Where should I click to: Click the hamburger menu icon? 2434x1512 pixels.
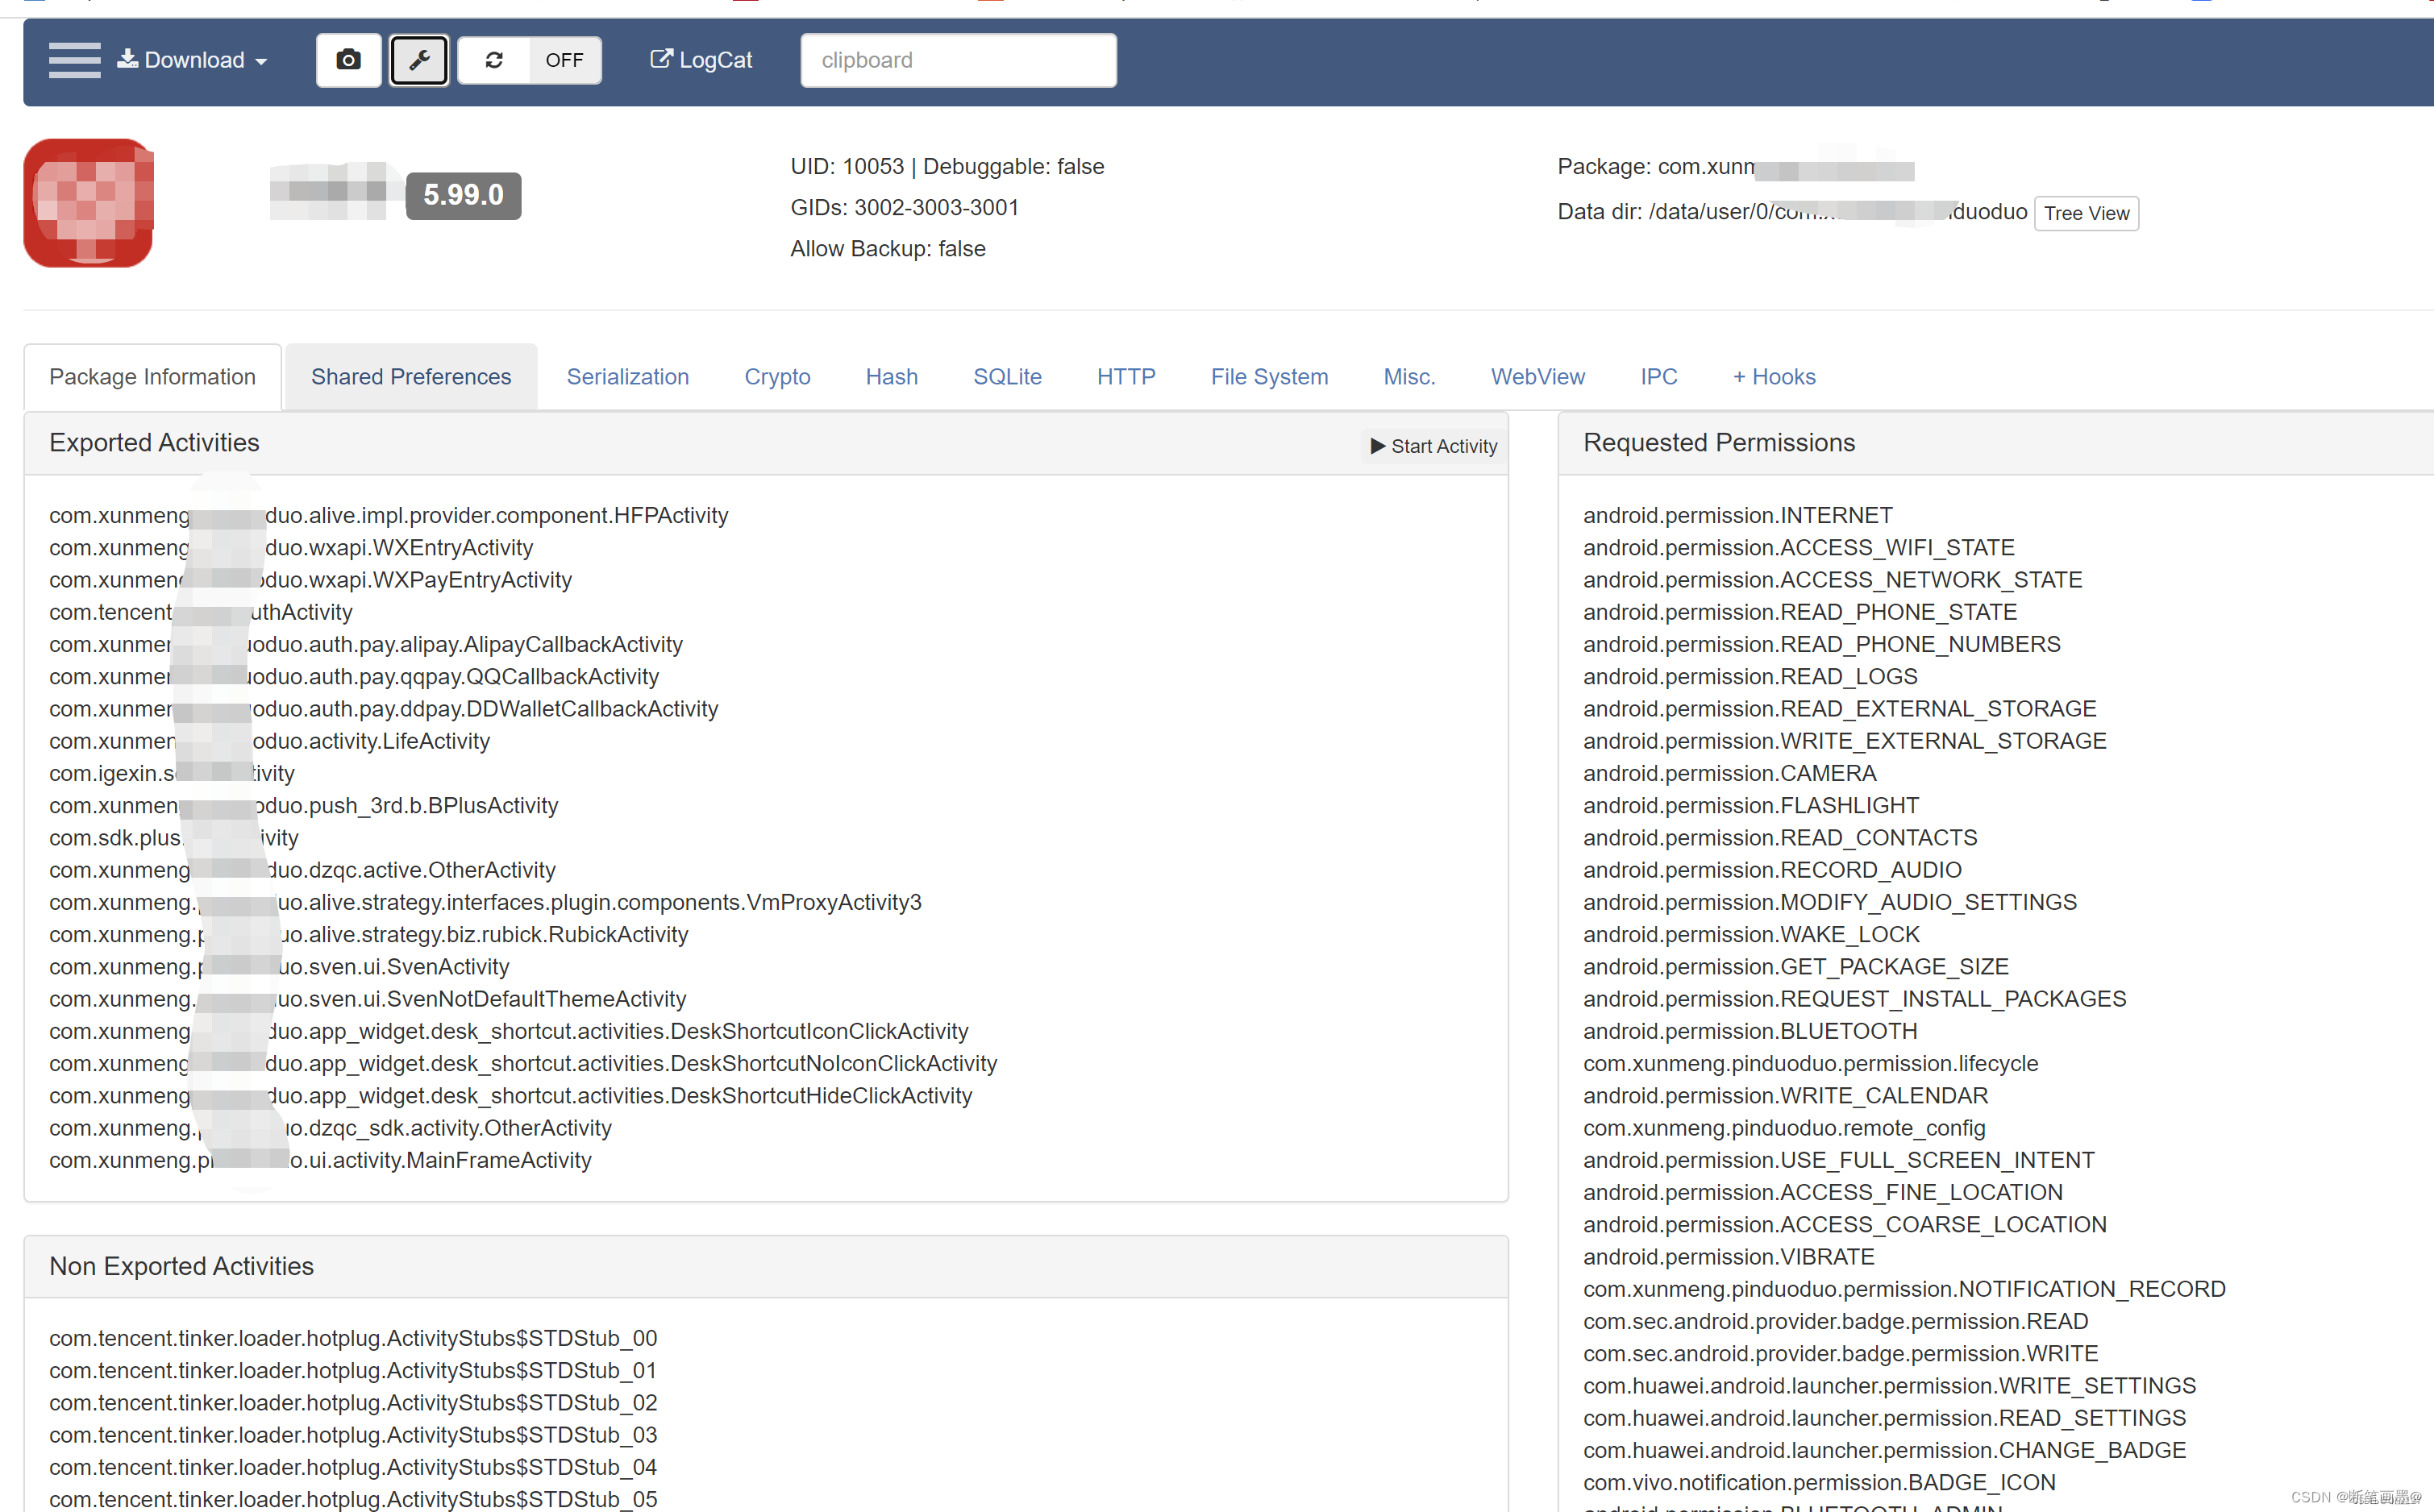tap(74, 60)
